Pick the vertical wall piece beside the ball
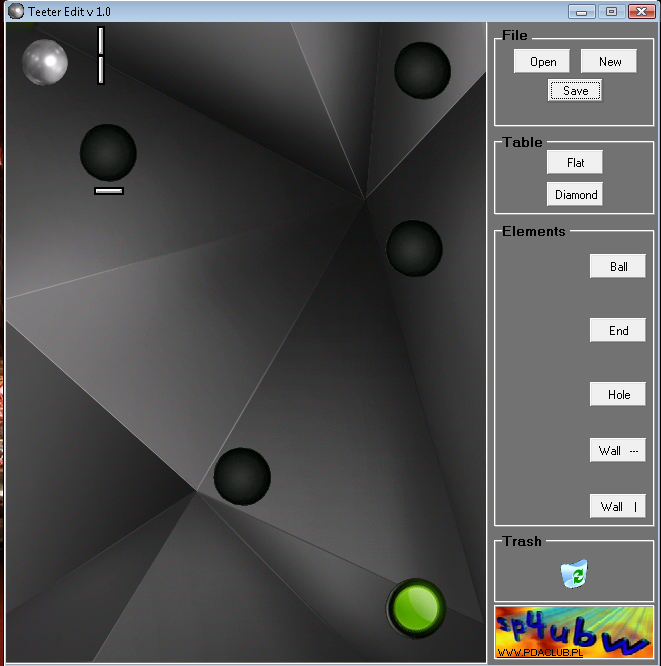Viewport: 661px width, 666px height. pyautogui.click(x=101, y=56)
